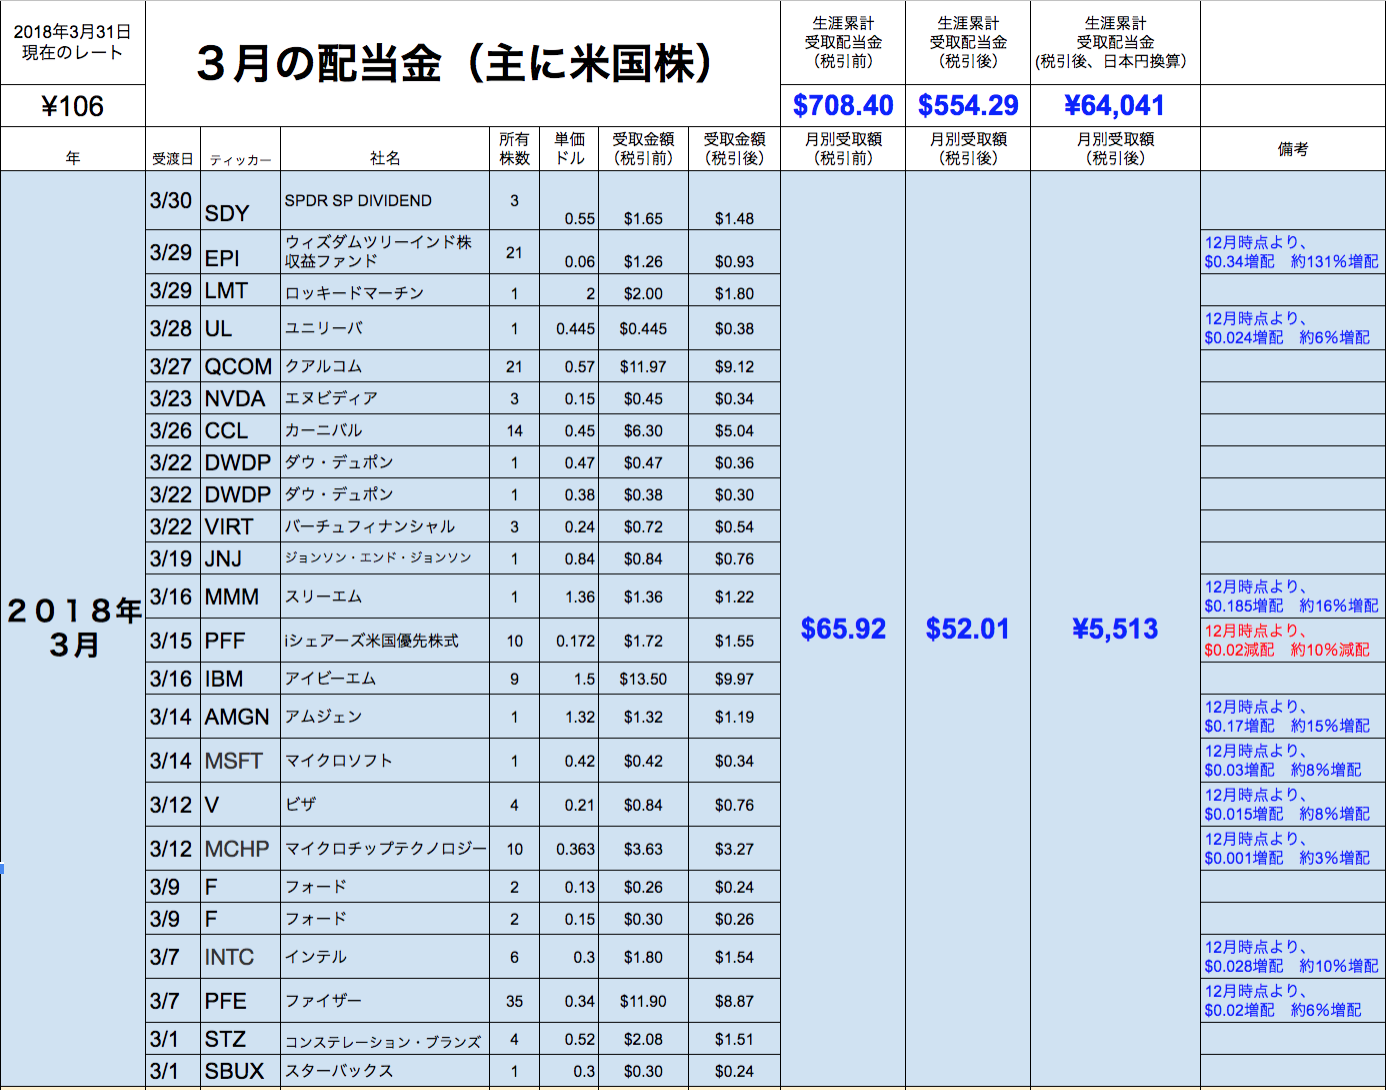The width and height of the screenshot is (1386, 1090).
Task: Click the red PFF note about 10% decrease
Action: tap(1292, 640)
